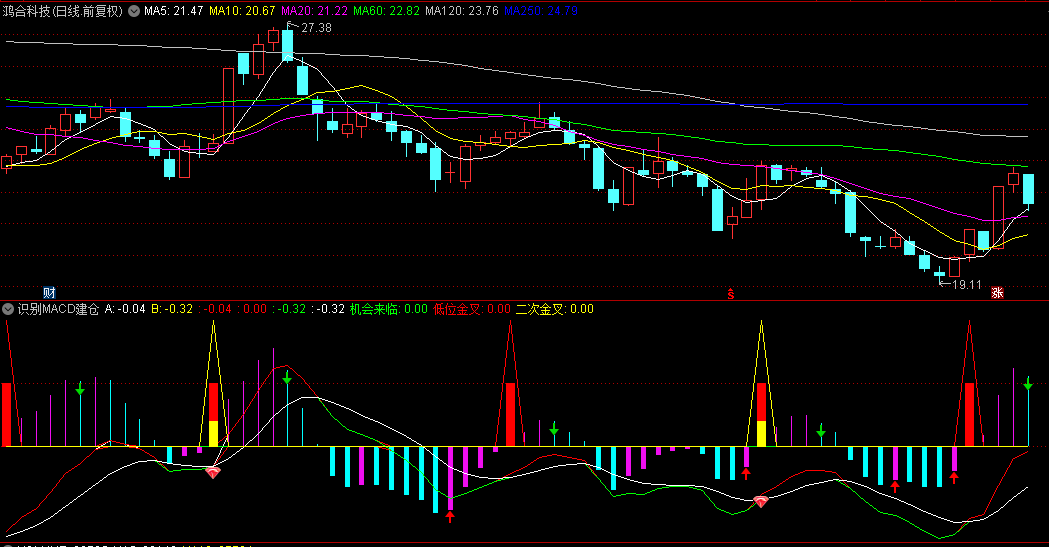
Task: Click the leftmost diamond marker on MACD line
Action: tap(213, 473)
